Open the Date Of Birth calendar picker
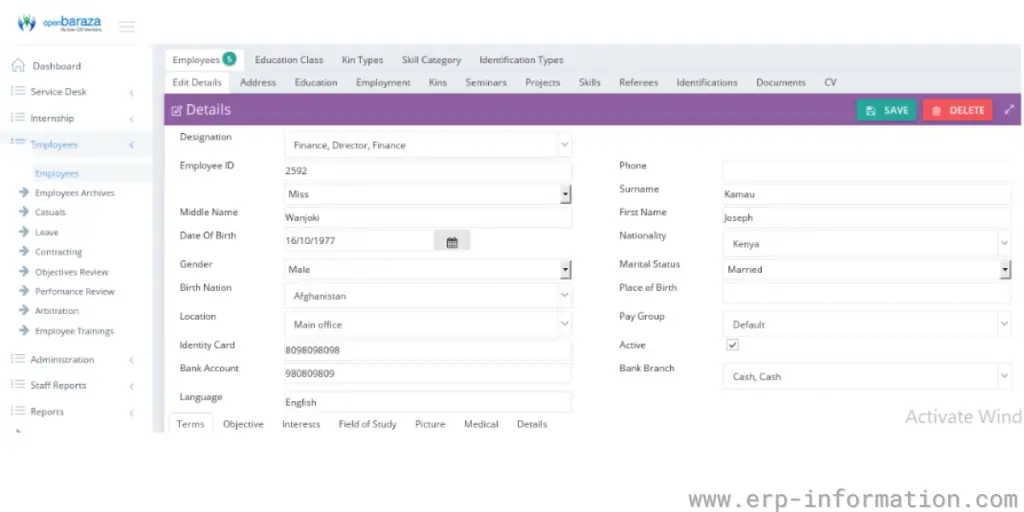 tap(452, 242)
